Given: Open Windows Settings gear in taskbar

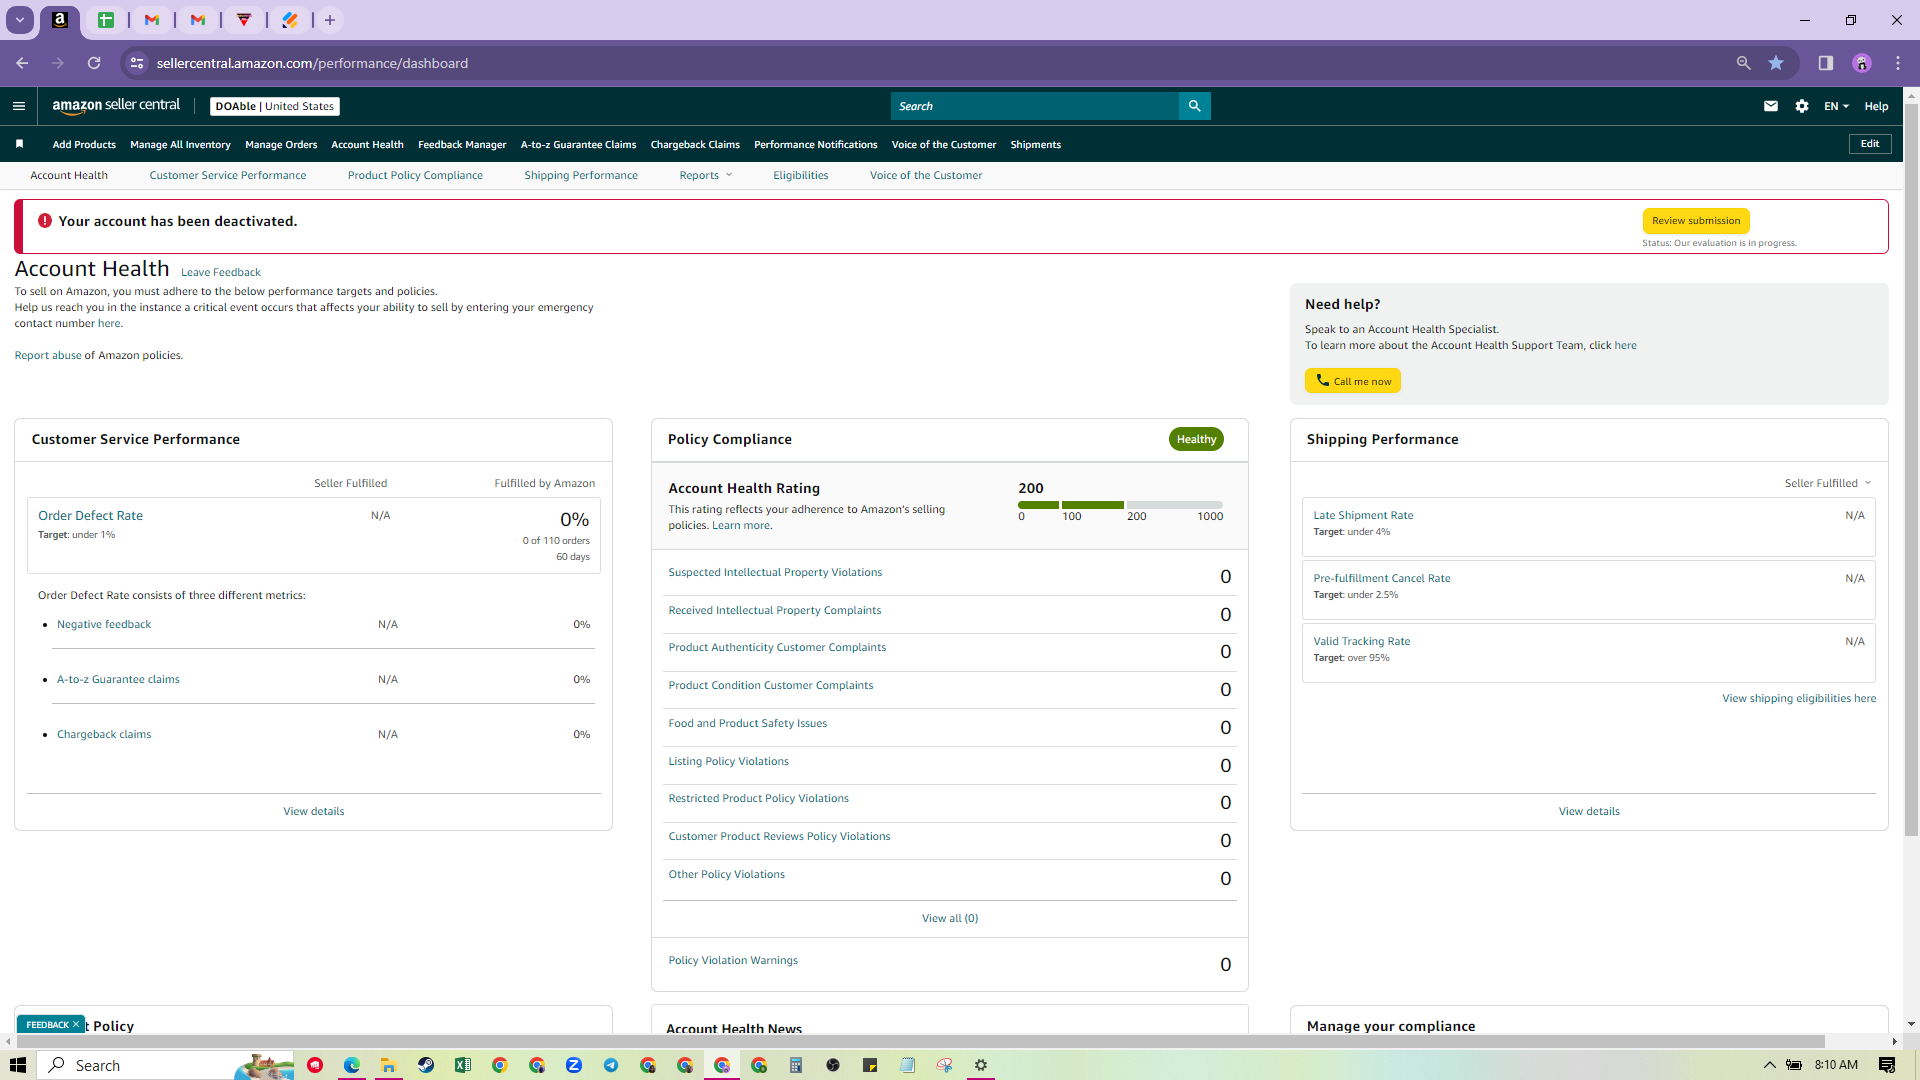Looking at the screenshot, I should [981, 1065].
